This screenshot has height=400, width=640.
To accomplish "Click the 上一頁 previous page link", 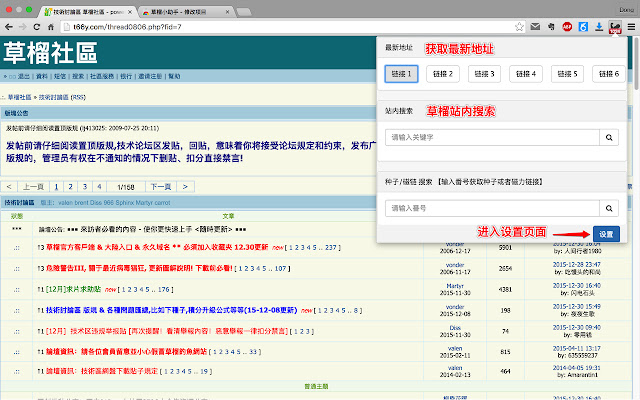I will click(x=33, y=186).
